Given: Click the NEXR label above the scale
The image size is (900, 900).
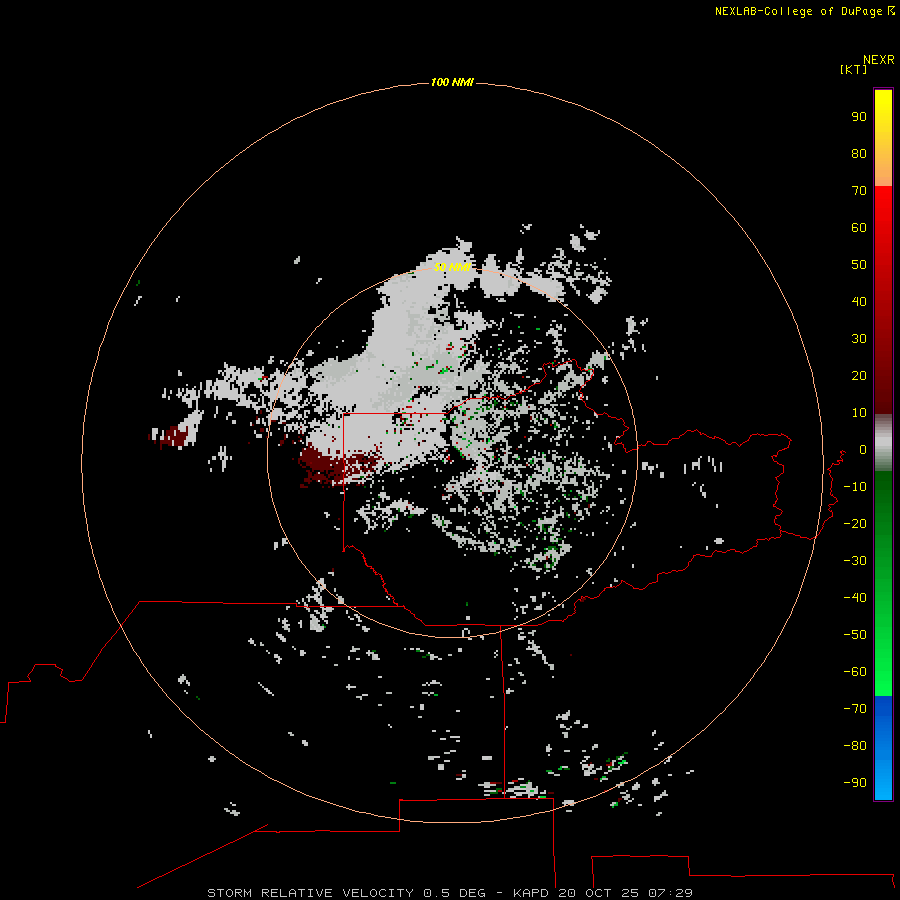Looking at the screenshot, I should (878, 60).
